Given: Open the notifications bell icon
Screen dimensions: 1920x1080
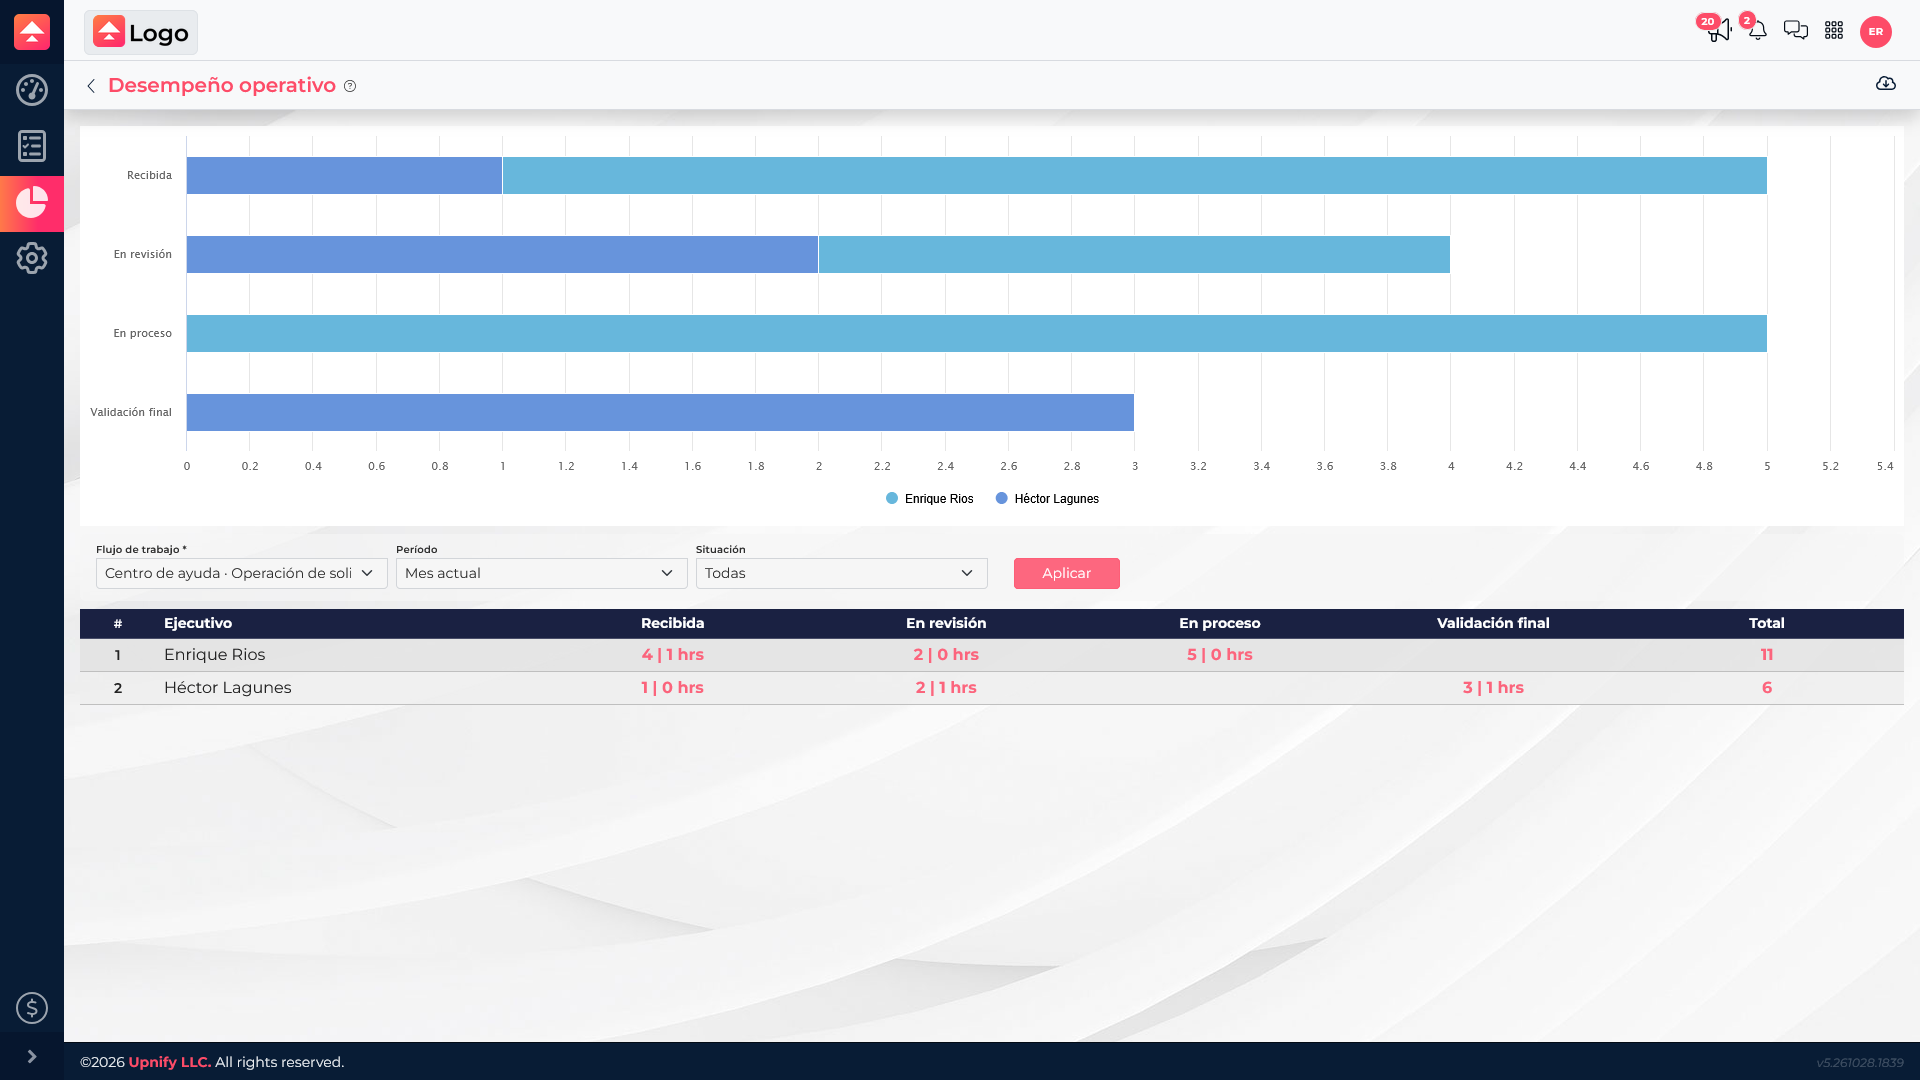Looking at the screenshot, I should (1757, 30).
